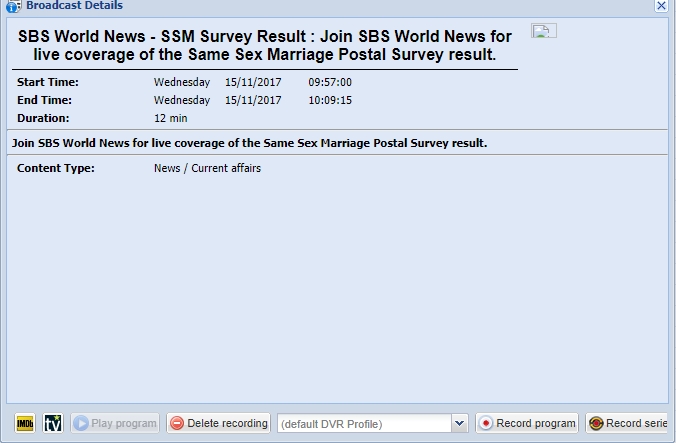Click the Duration label
The image size is (676, 443).
(x=43, y=118)
